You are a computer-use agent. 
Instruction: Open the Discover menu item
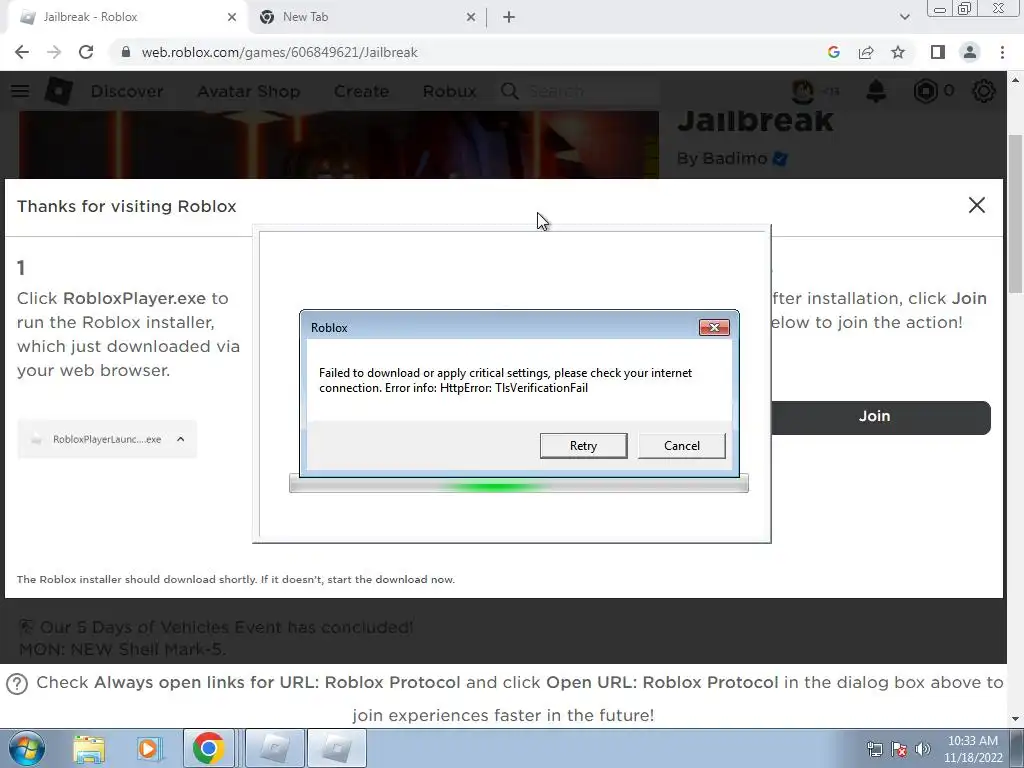127,91
